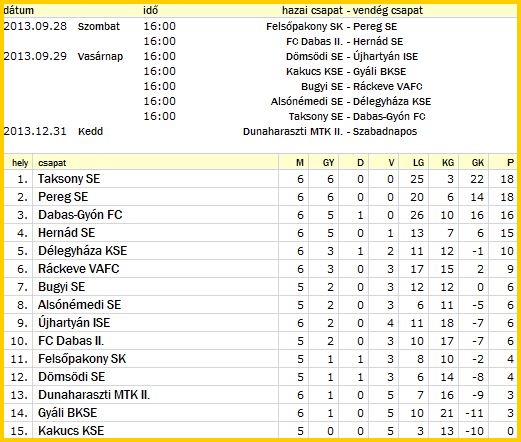Click the 'dátum' header in fixtures

click(x=19, y=10)
